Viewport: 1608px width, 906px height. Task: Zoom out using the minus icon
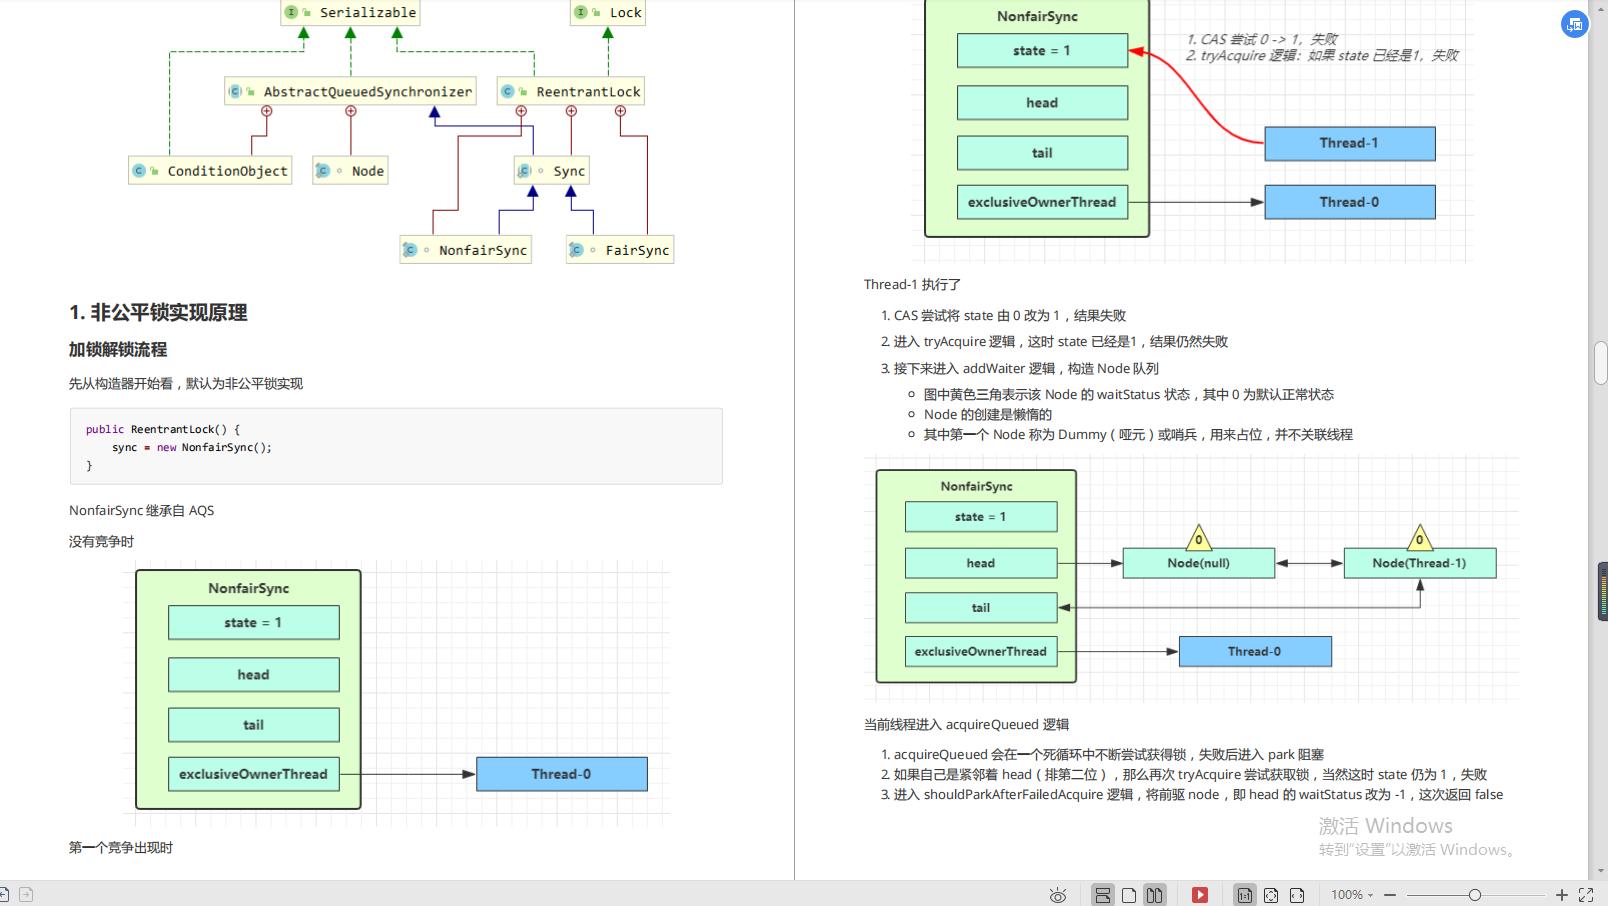click(1389, 894)
